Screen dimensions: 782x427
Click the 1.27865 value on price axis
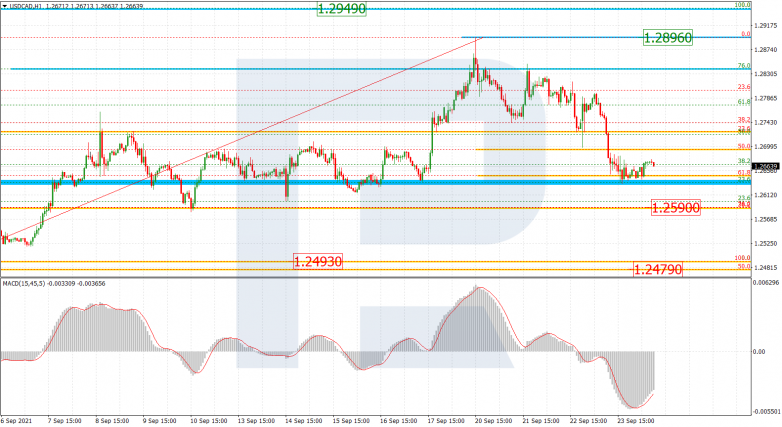point(767,98)
